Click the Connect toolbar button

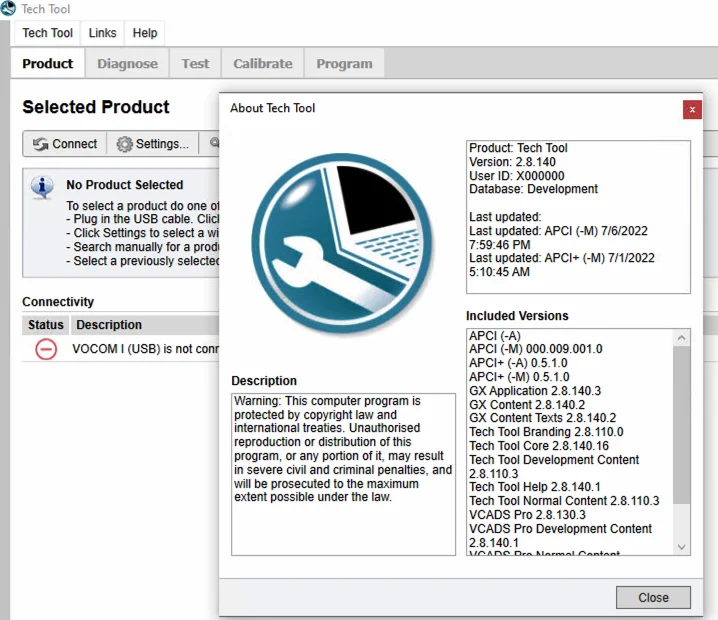tap(65, 144)
